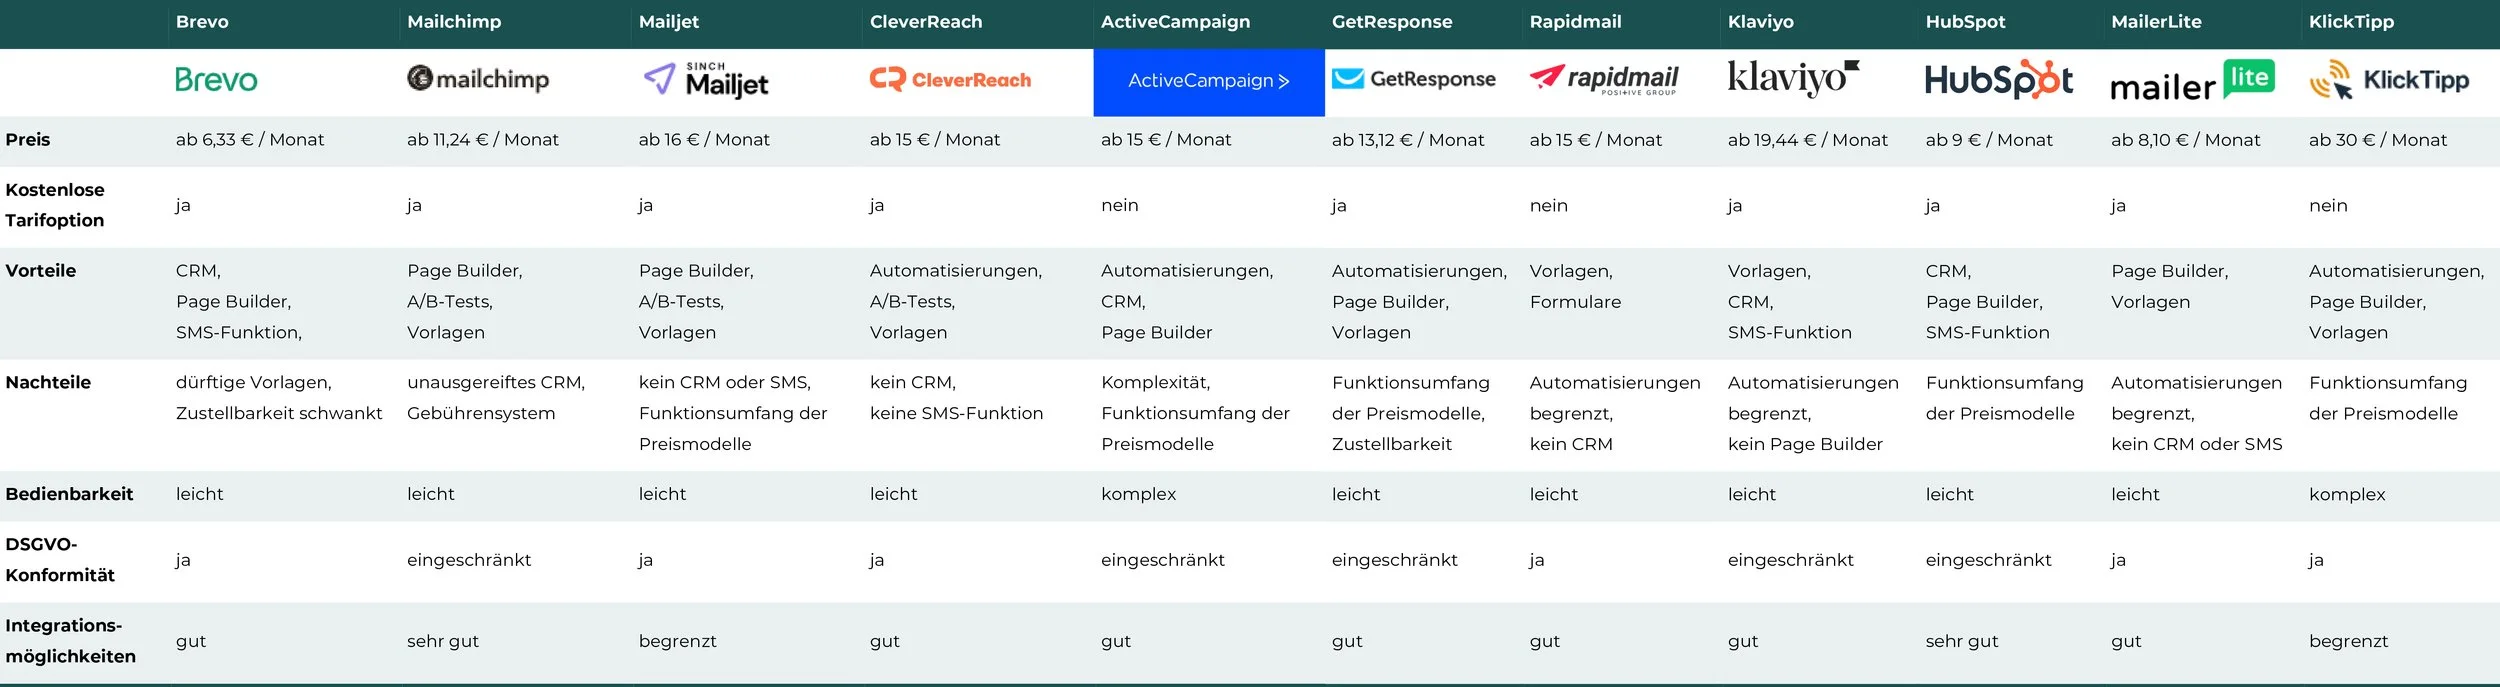Click the HubSpot logo
The width and height of the screenshot is (2500, 687).
pos(1999,80)
